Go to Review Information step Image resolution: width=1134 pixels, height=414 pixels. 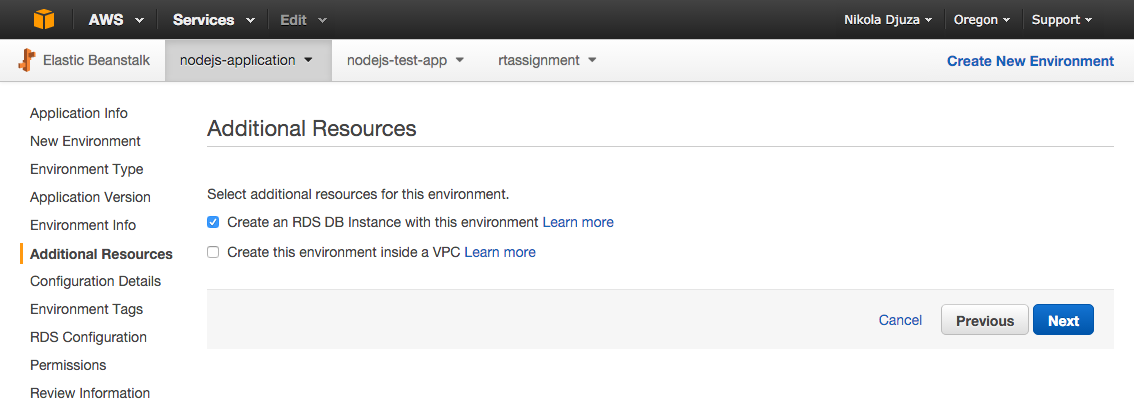90,393
